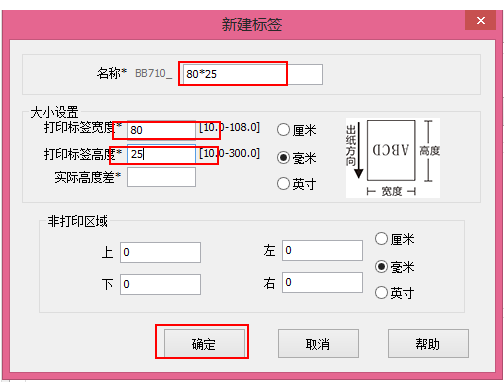This screenshot has height=392, width=504.
Task: Open 帮助 help button
Action: point(428,344)
